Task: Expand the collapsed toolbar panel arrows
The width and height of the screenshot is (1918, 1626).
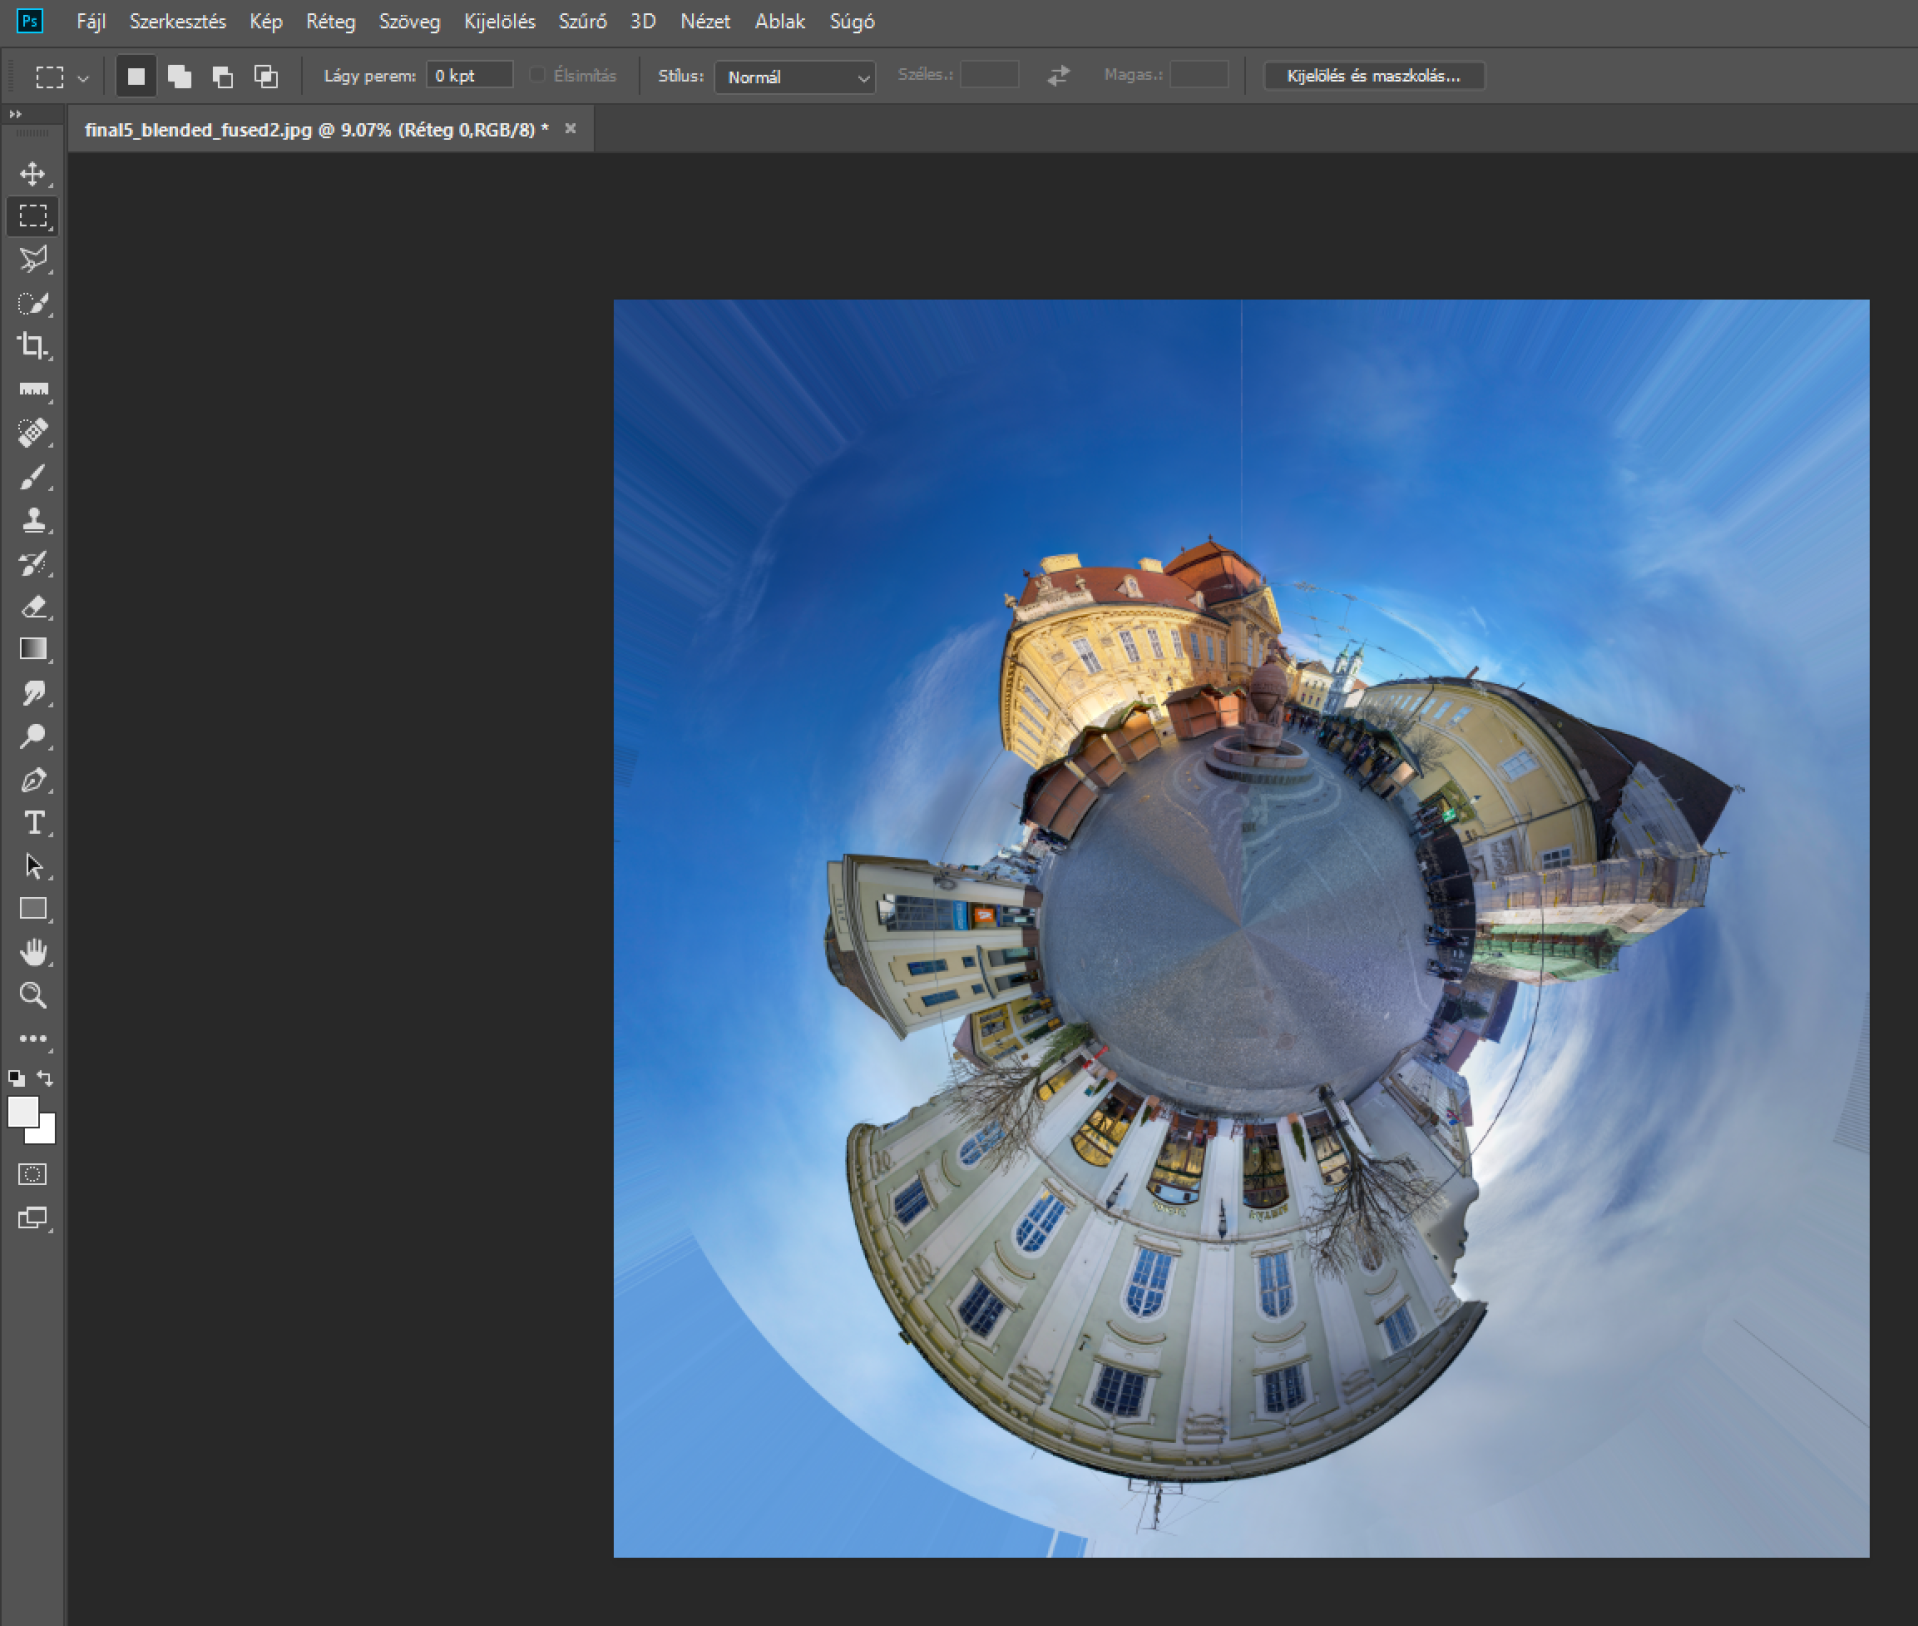Action: click(x=15, y=114)
